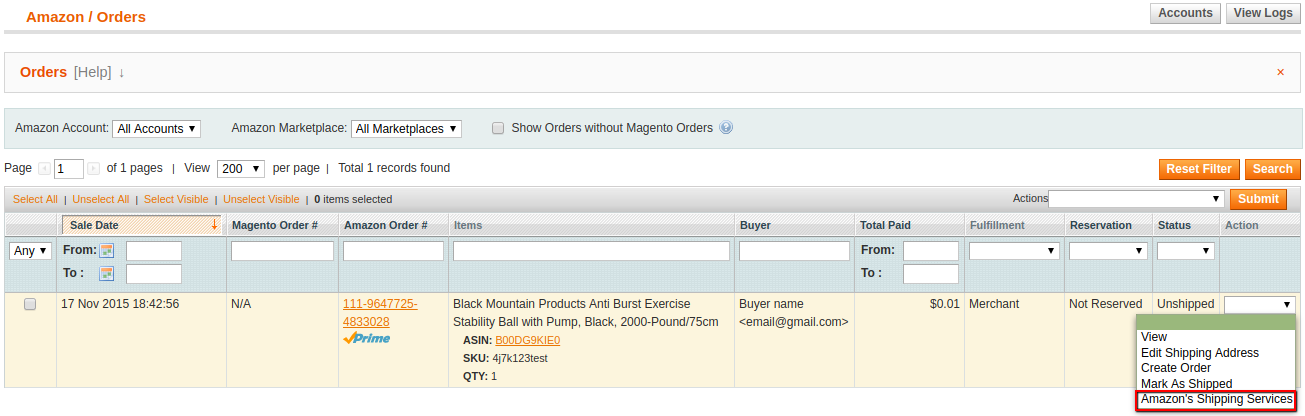Choose Amazon's Shipping Services option

pyautogui.click(x=1216, y=399)
